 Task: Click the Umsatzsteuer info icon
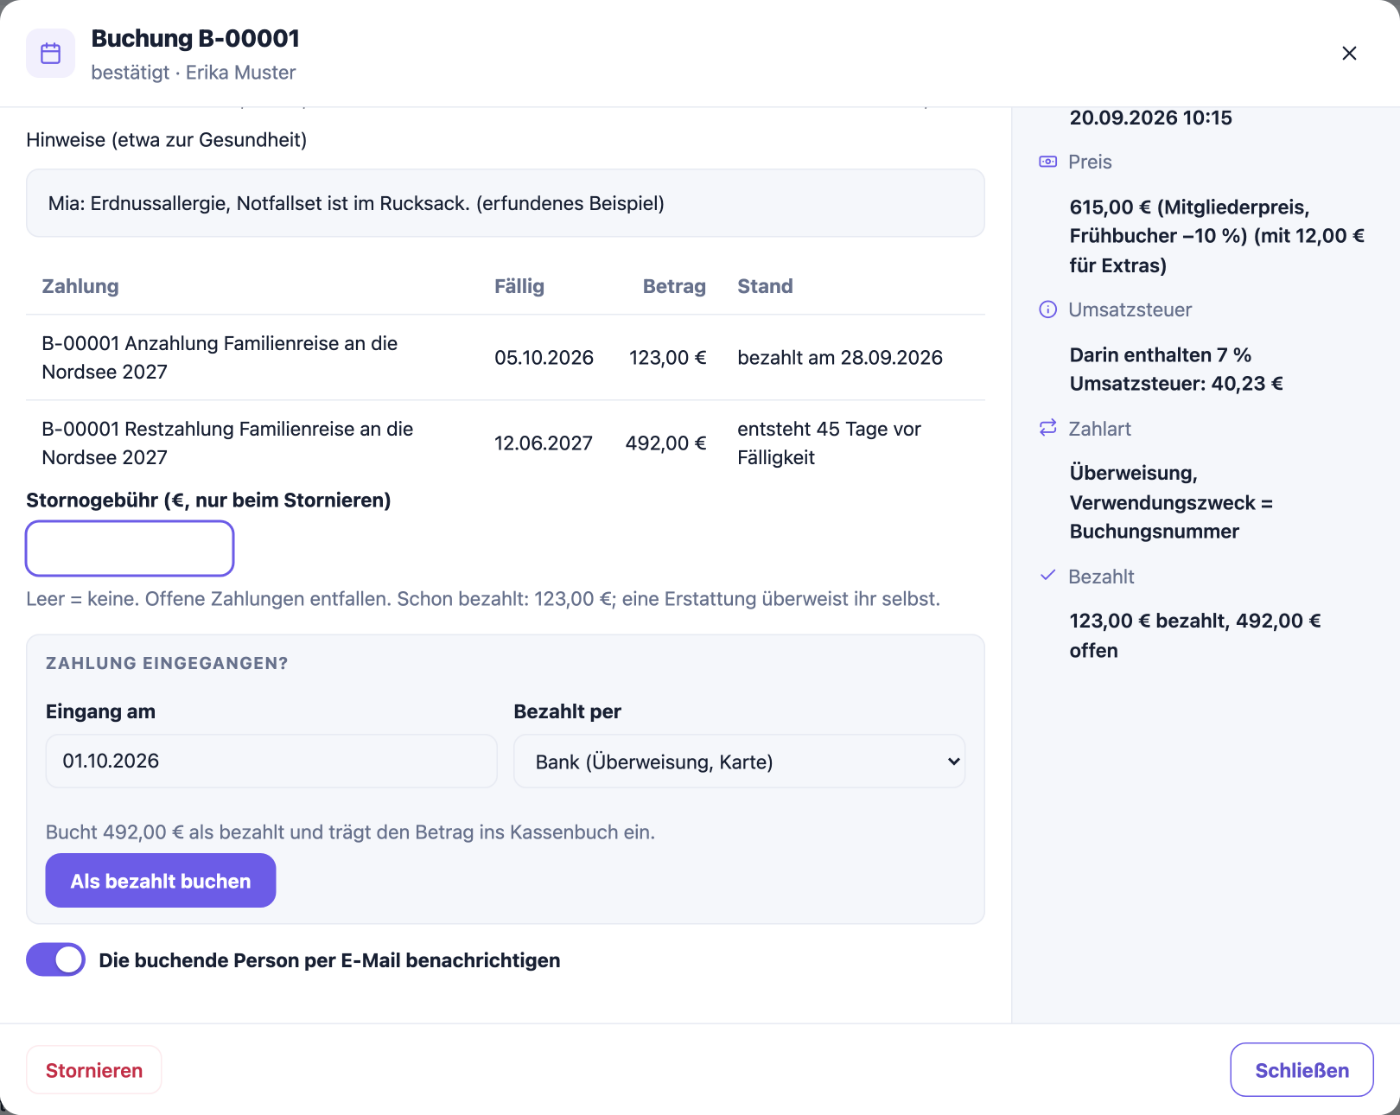point(1048,310)
